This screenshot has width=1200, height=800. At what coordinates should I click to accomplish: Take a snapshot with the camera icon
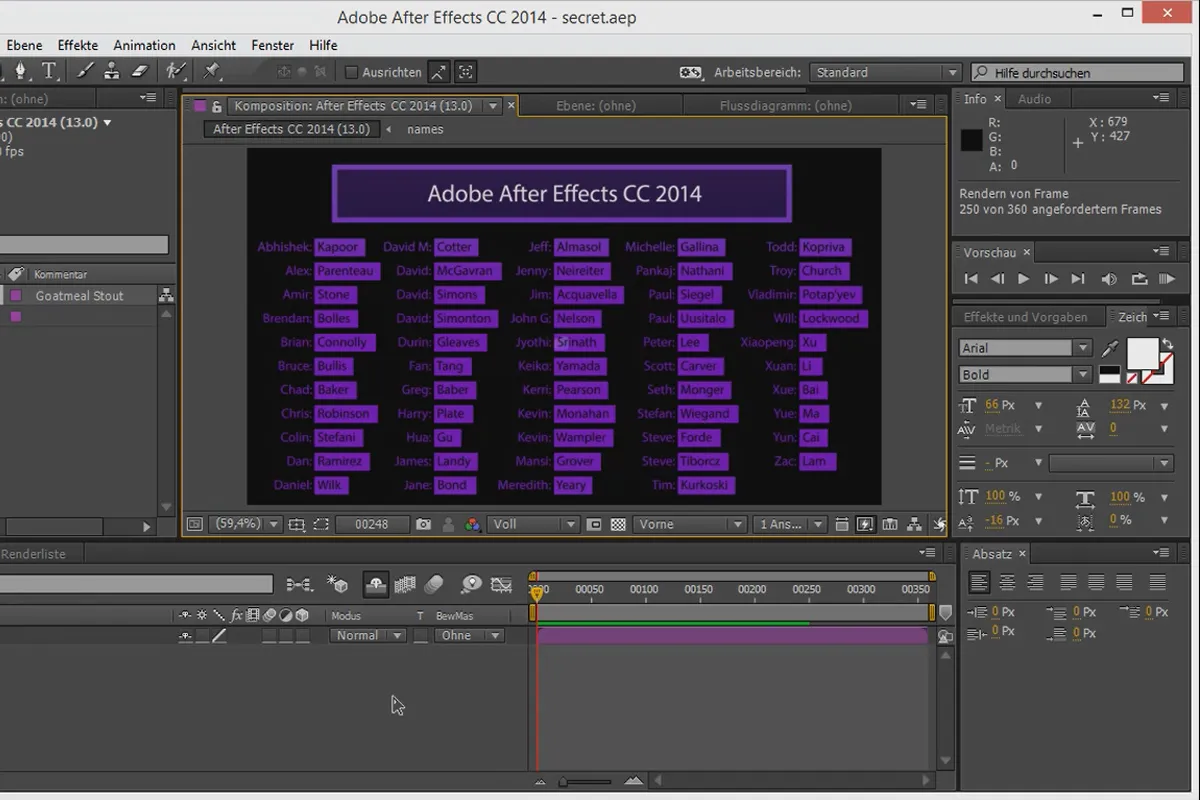pyautogui.click(x=424, y=524)
